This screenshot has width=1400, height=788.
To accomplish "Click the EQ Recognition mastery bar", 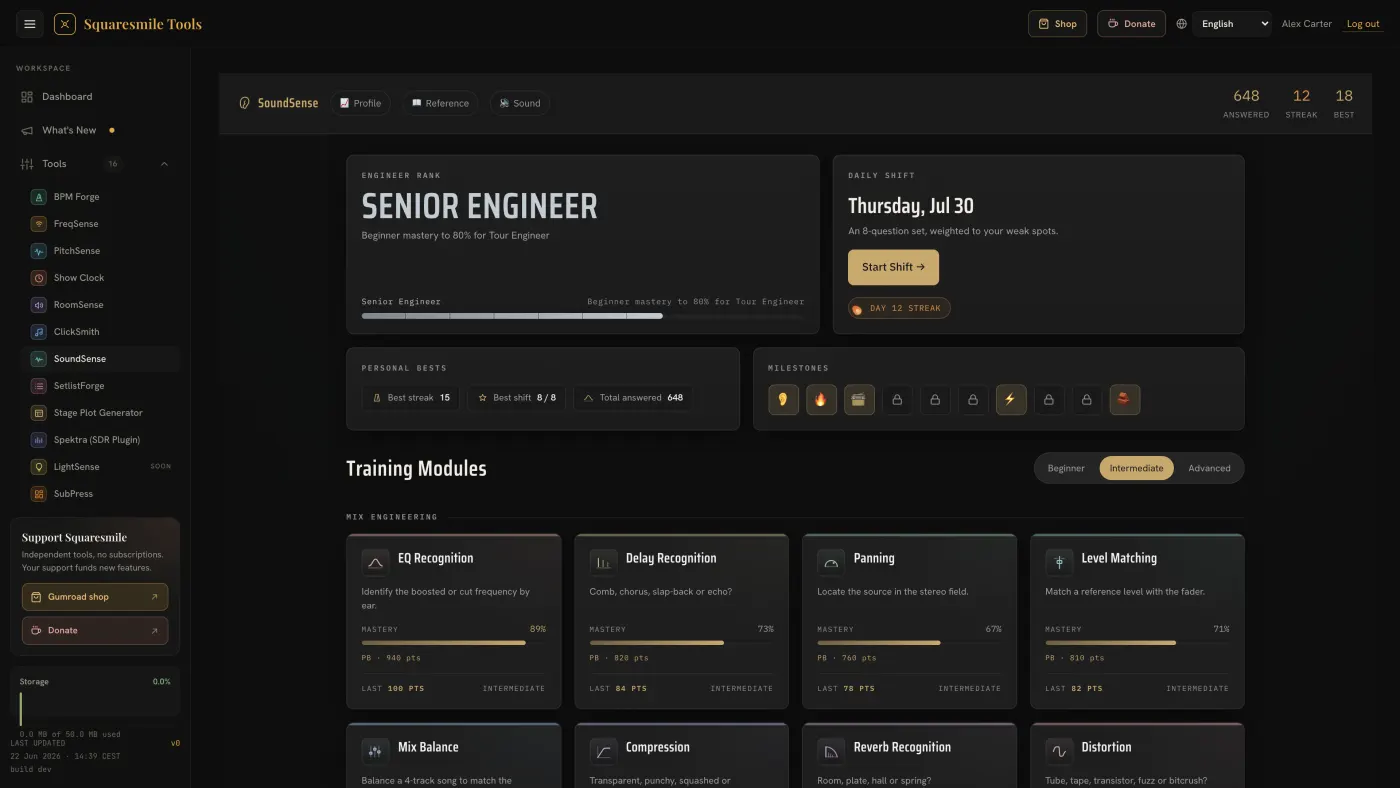I will pos(454,643).
